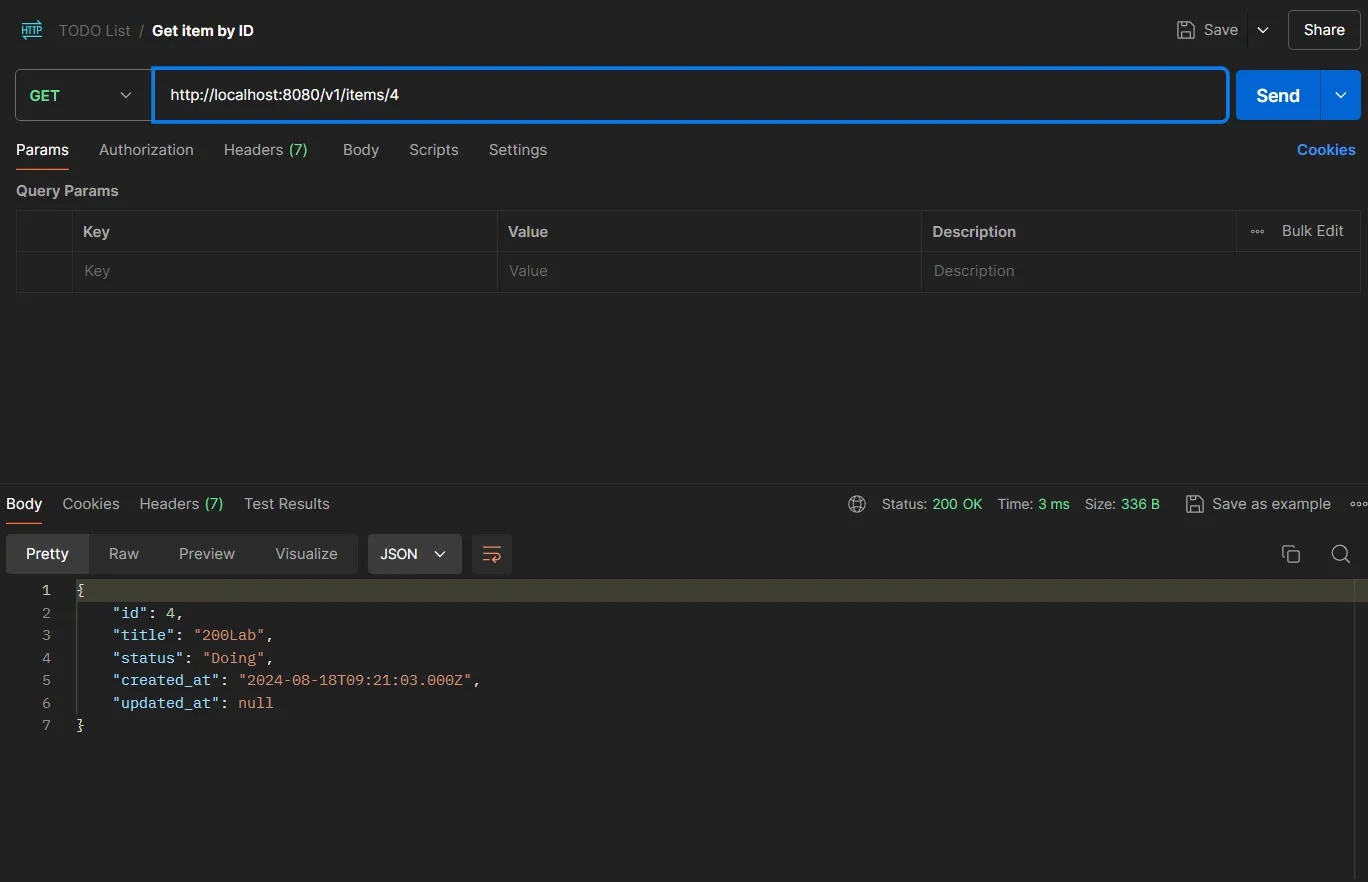Open the request Headers (7) tab
This screenshot has width=1368, height=882.
tap(266, 150)
